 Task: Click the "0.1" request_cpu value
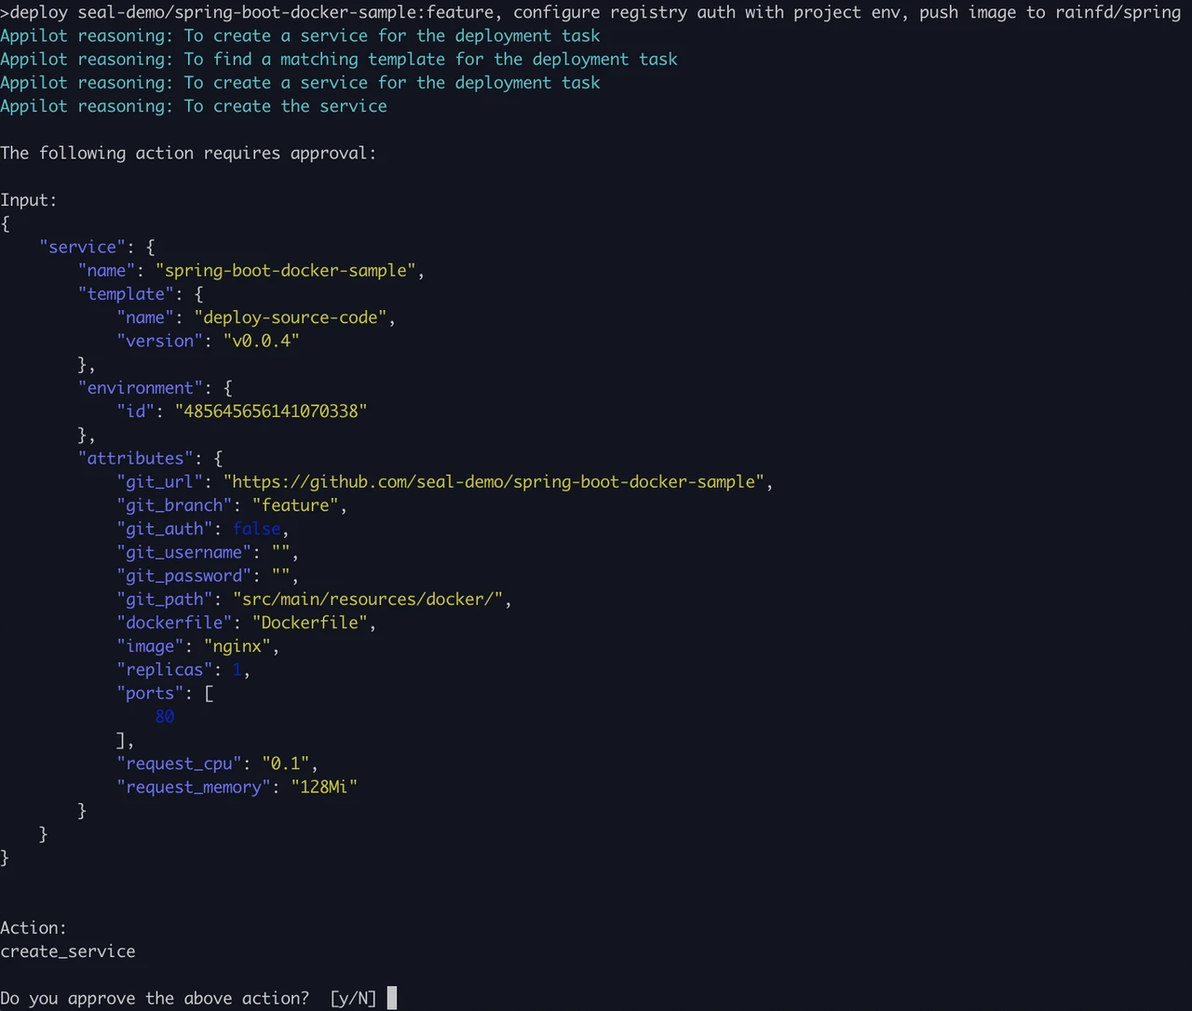[285, 763]
